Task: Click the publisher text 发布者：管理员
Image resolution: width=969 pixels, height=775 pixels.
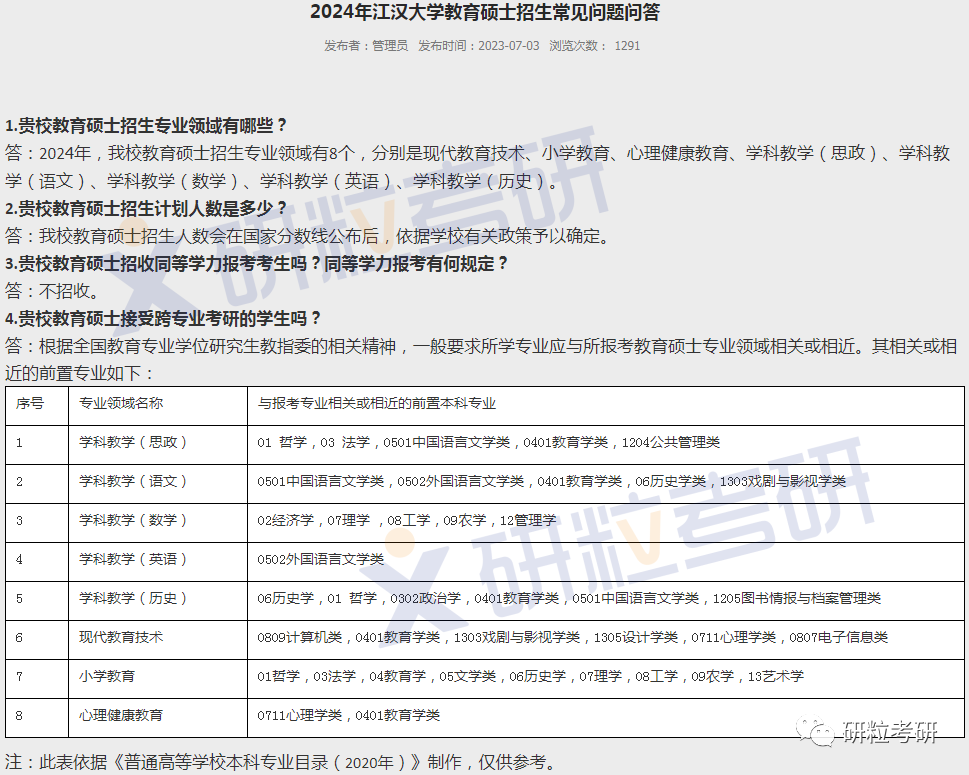Action: 366,46
